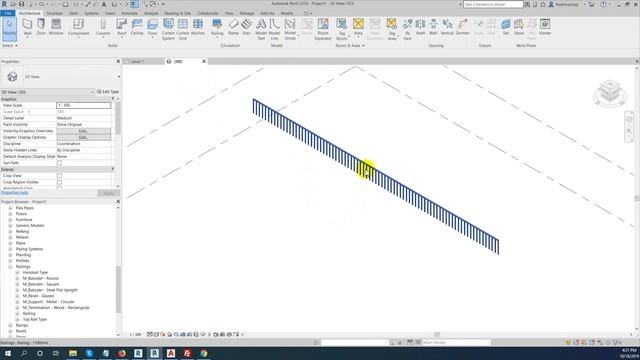
Task: Select the Stair tool
Action: (246, 27)
